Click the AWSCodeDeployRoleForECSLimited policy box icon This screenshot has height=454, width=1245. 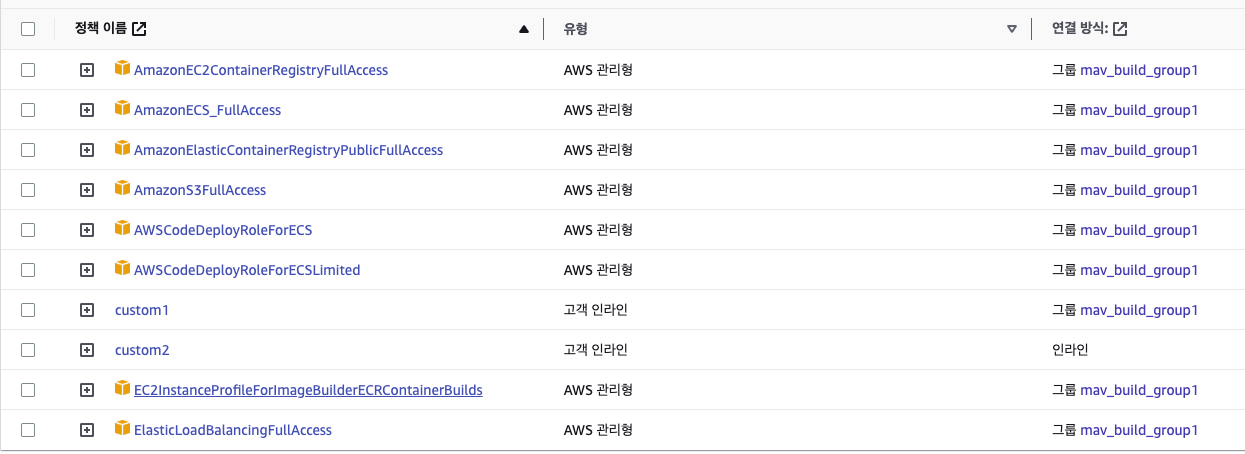tap(123, 268)
